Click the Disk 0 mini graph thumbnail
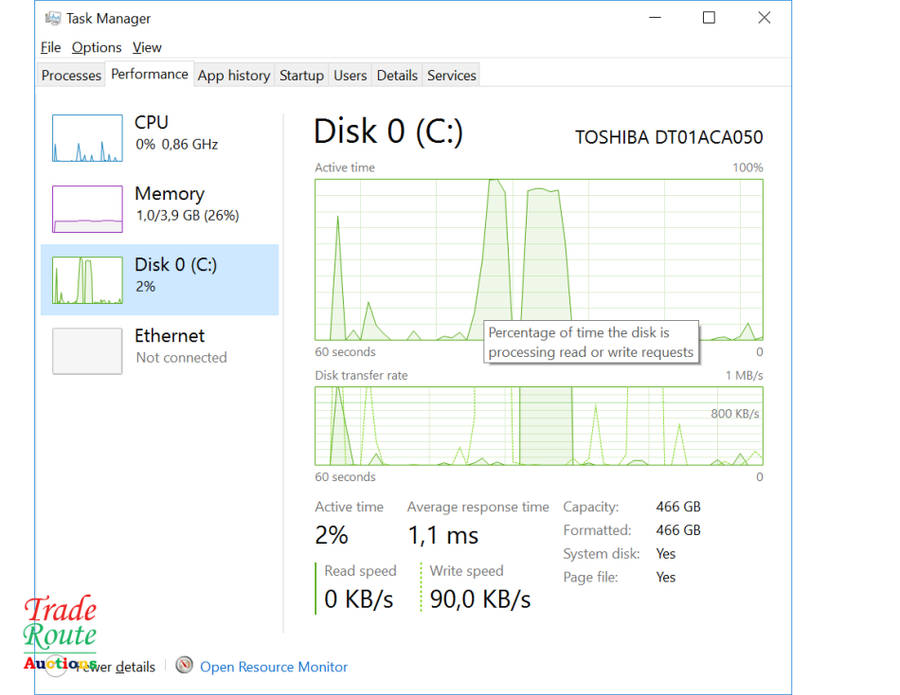Screen dimensions: 900x695 point(87,280)
